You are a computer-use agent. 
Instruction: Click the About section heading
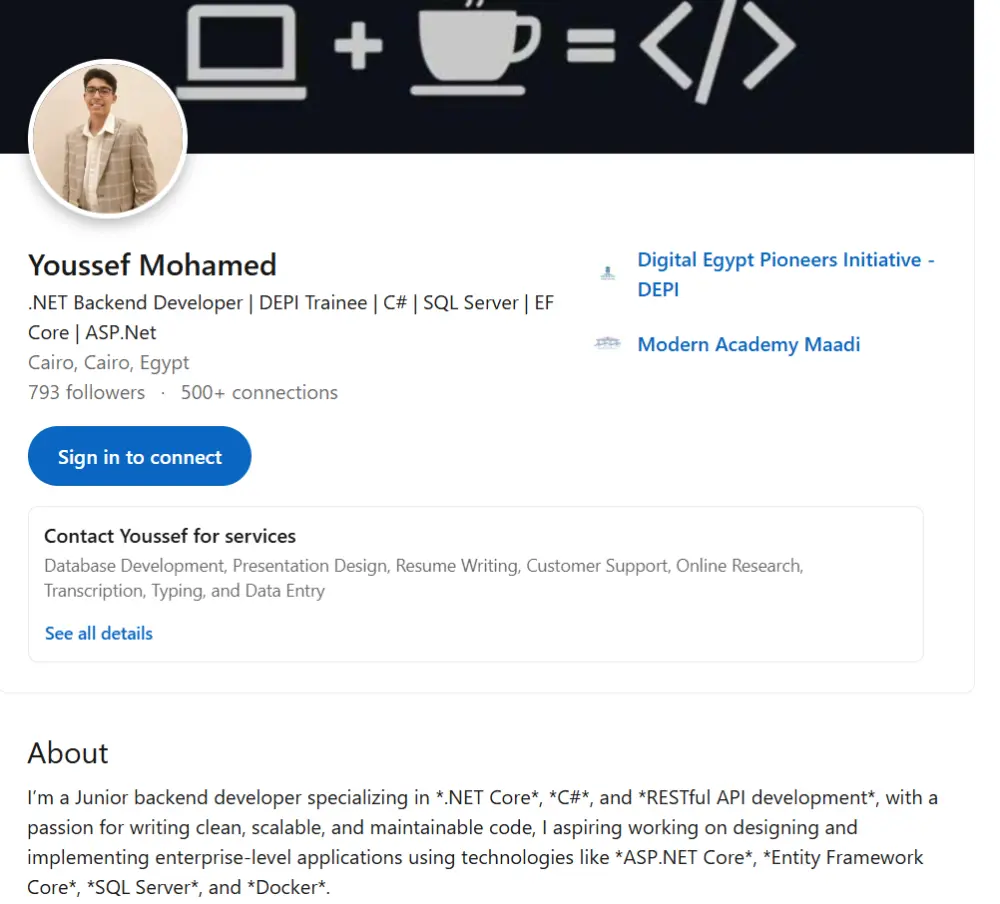[x=68, y=753]
